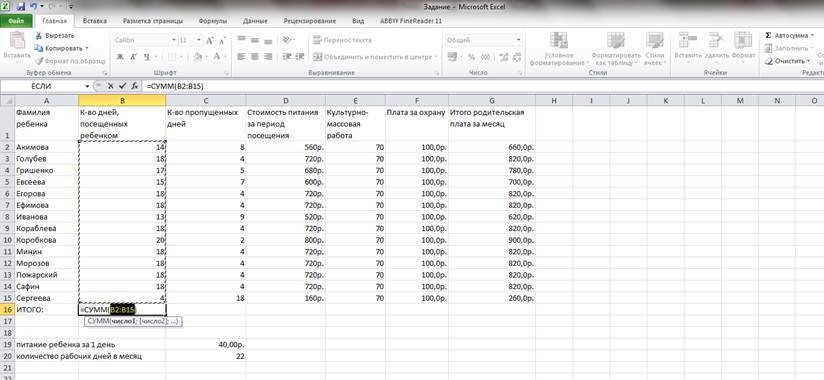This screenshot has width=824, height=380.
Task: Switch to the Рецензирование tab
Action: 310,22
